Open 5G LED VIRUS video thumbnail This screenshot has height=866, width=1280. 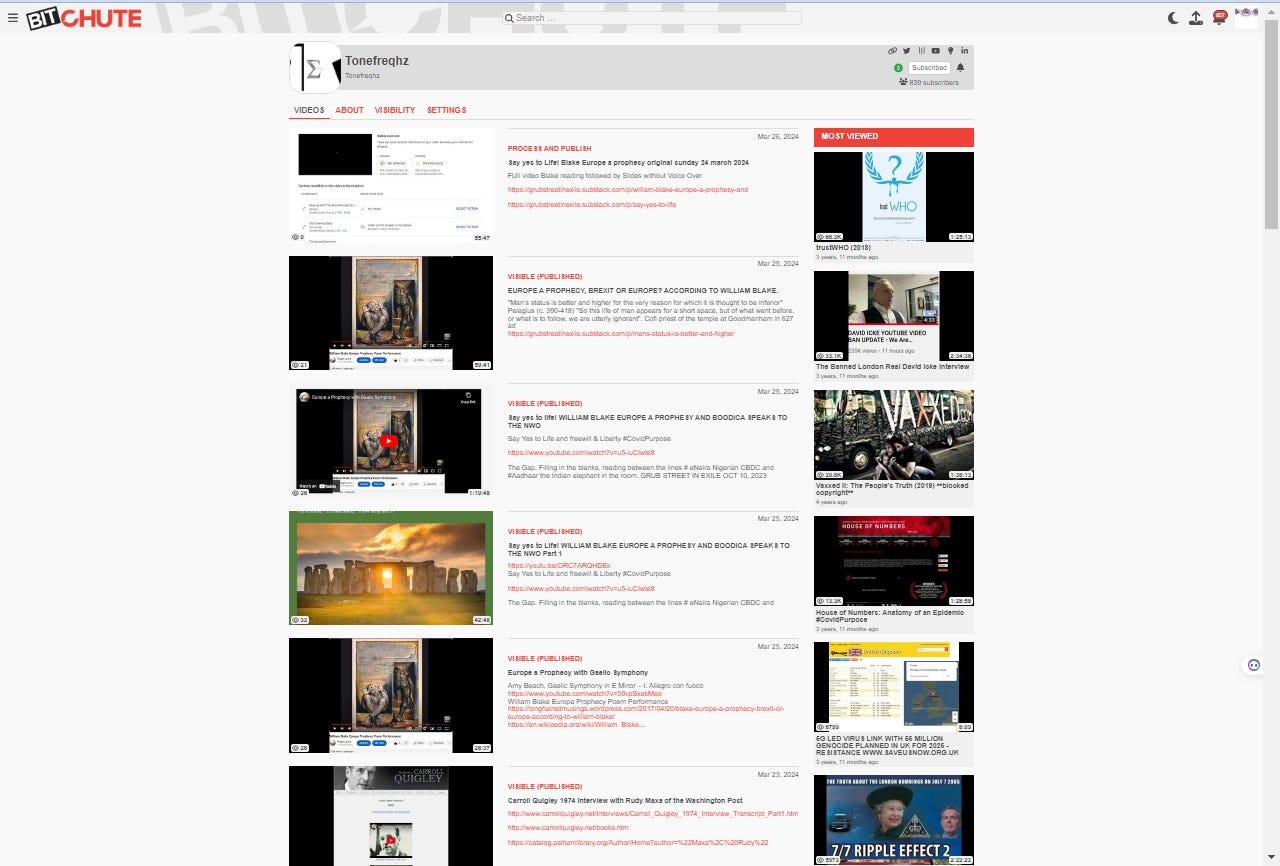[x=893, y=687]
